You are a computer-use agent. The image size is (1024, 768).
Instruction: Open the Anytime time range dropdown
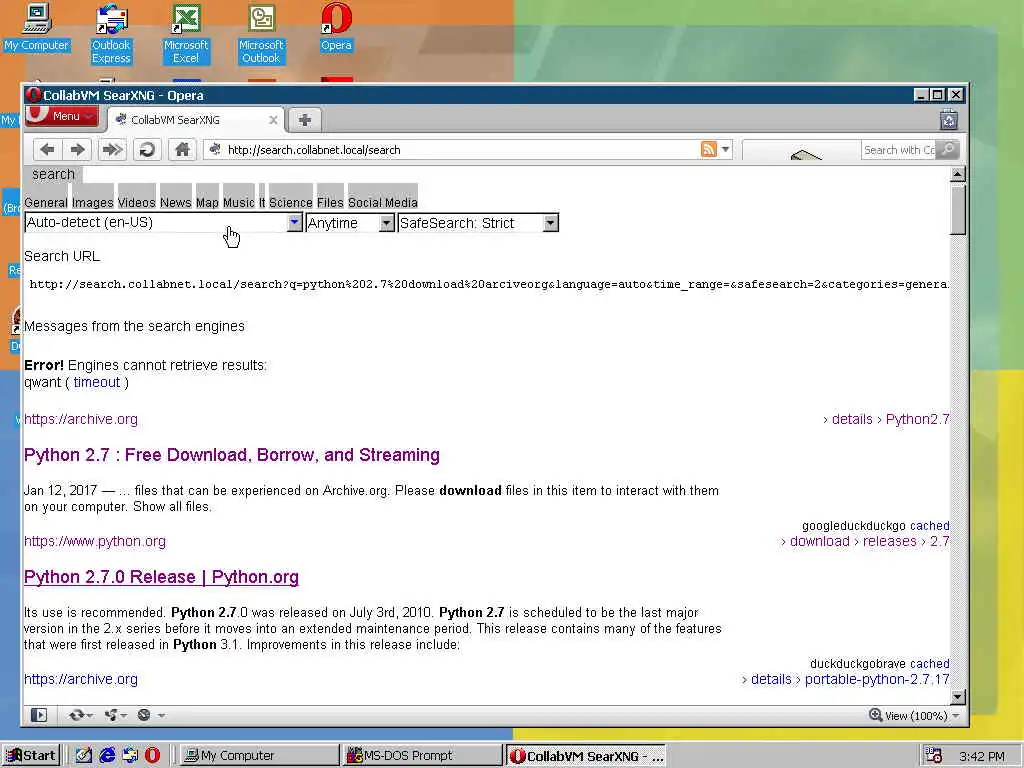[x=350, y=223]
